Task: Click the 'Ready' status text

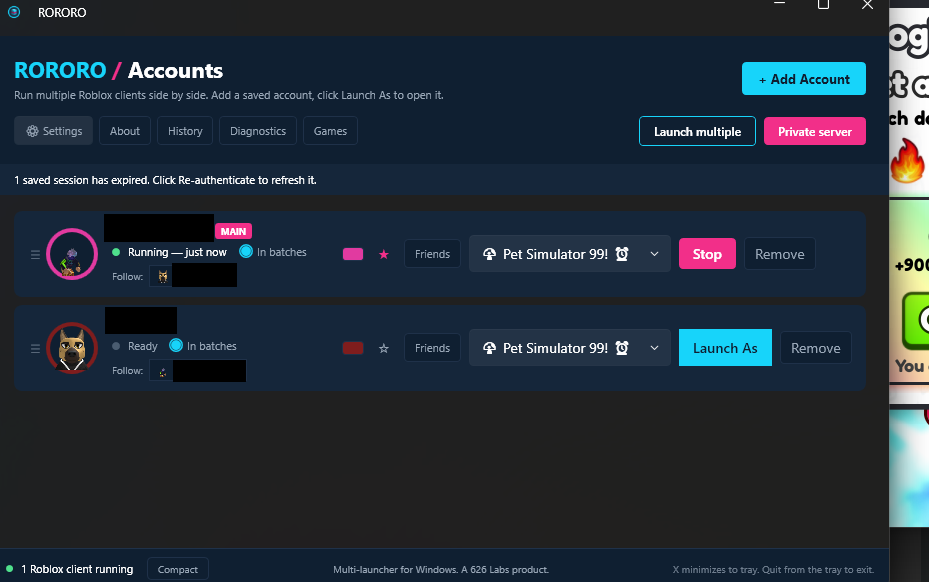Action: coord(143,346)
